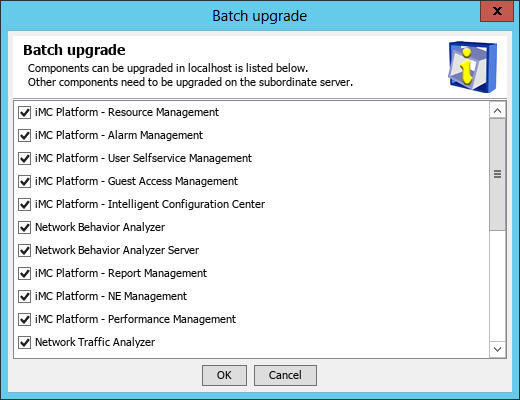
Task: Uncheck iMC Platform - Resource Management checkbox
Action: click(24, 112)
